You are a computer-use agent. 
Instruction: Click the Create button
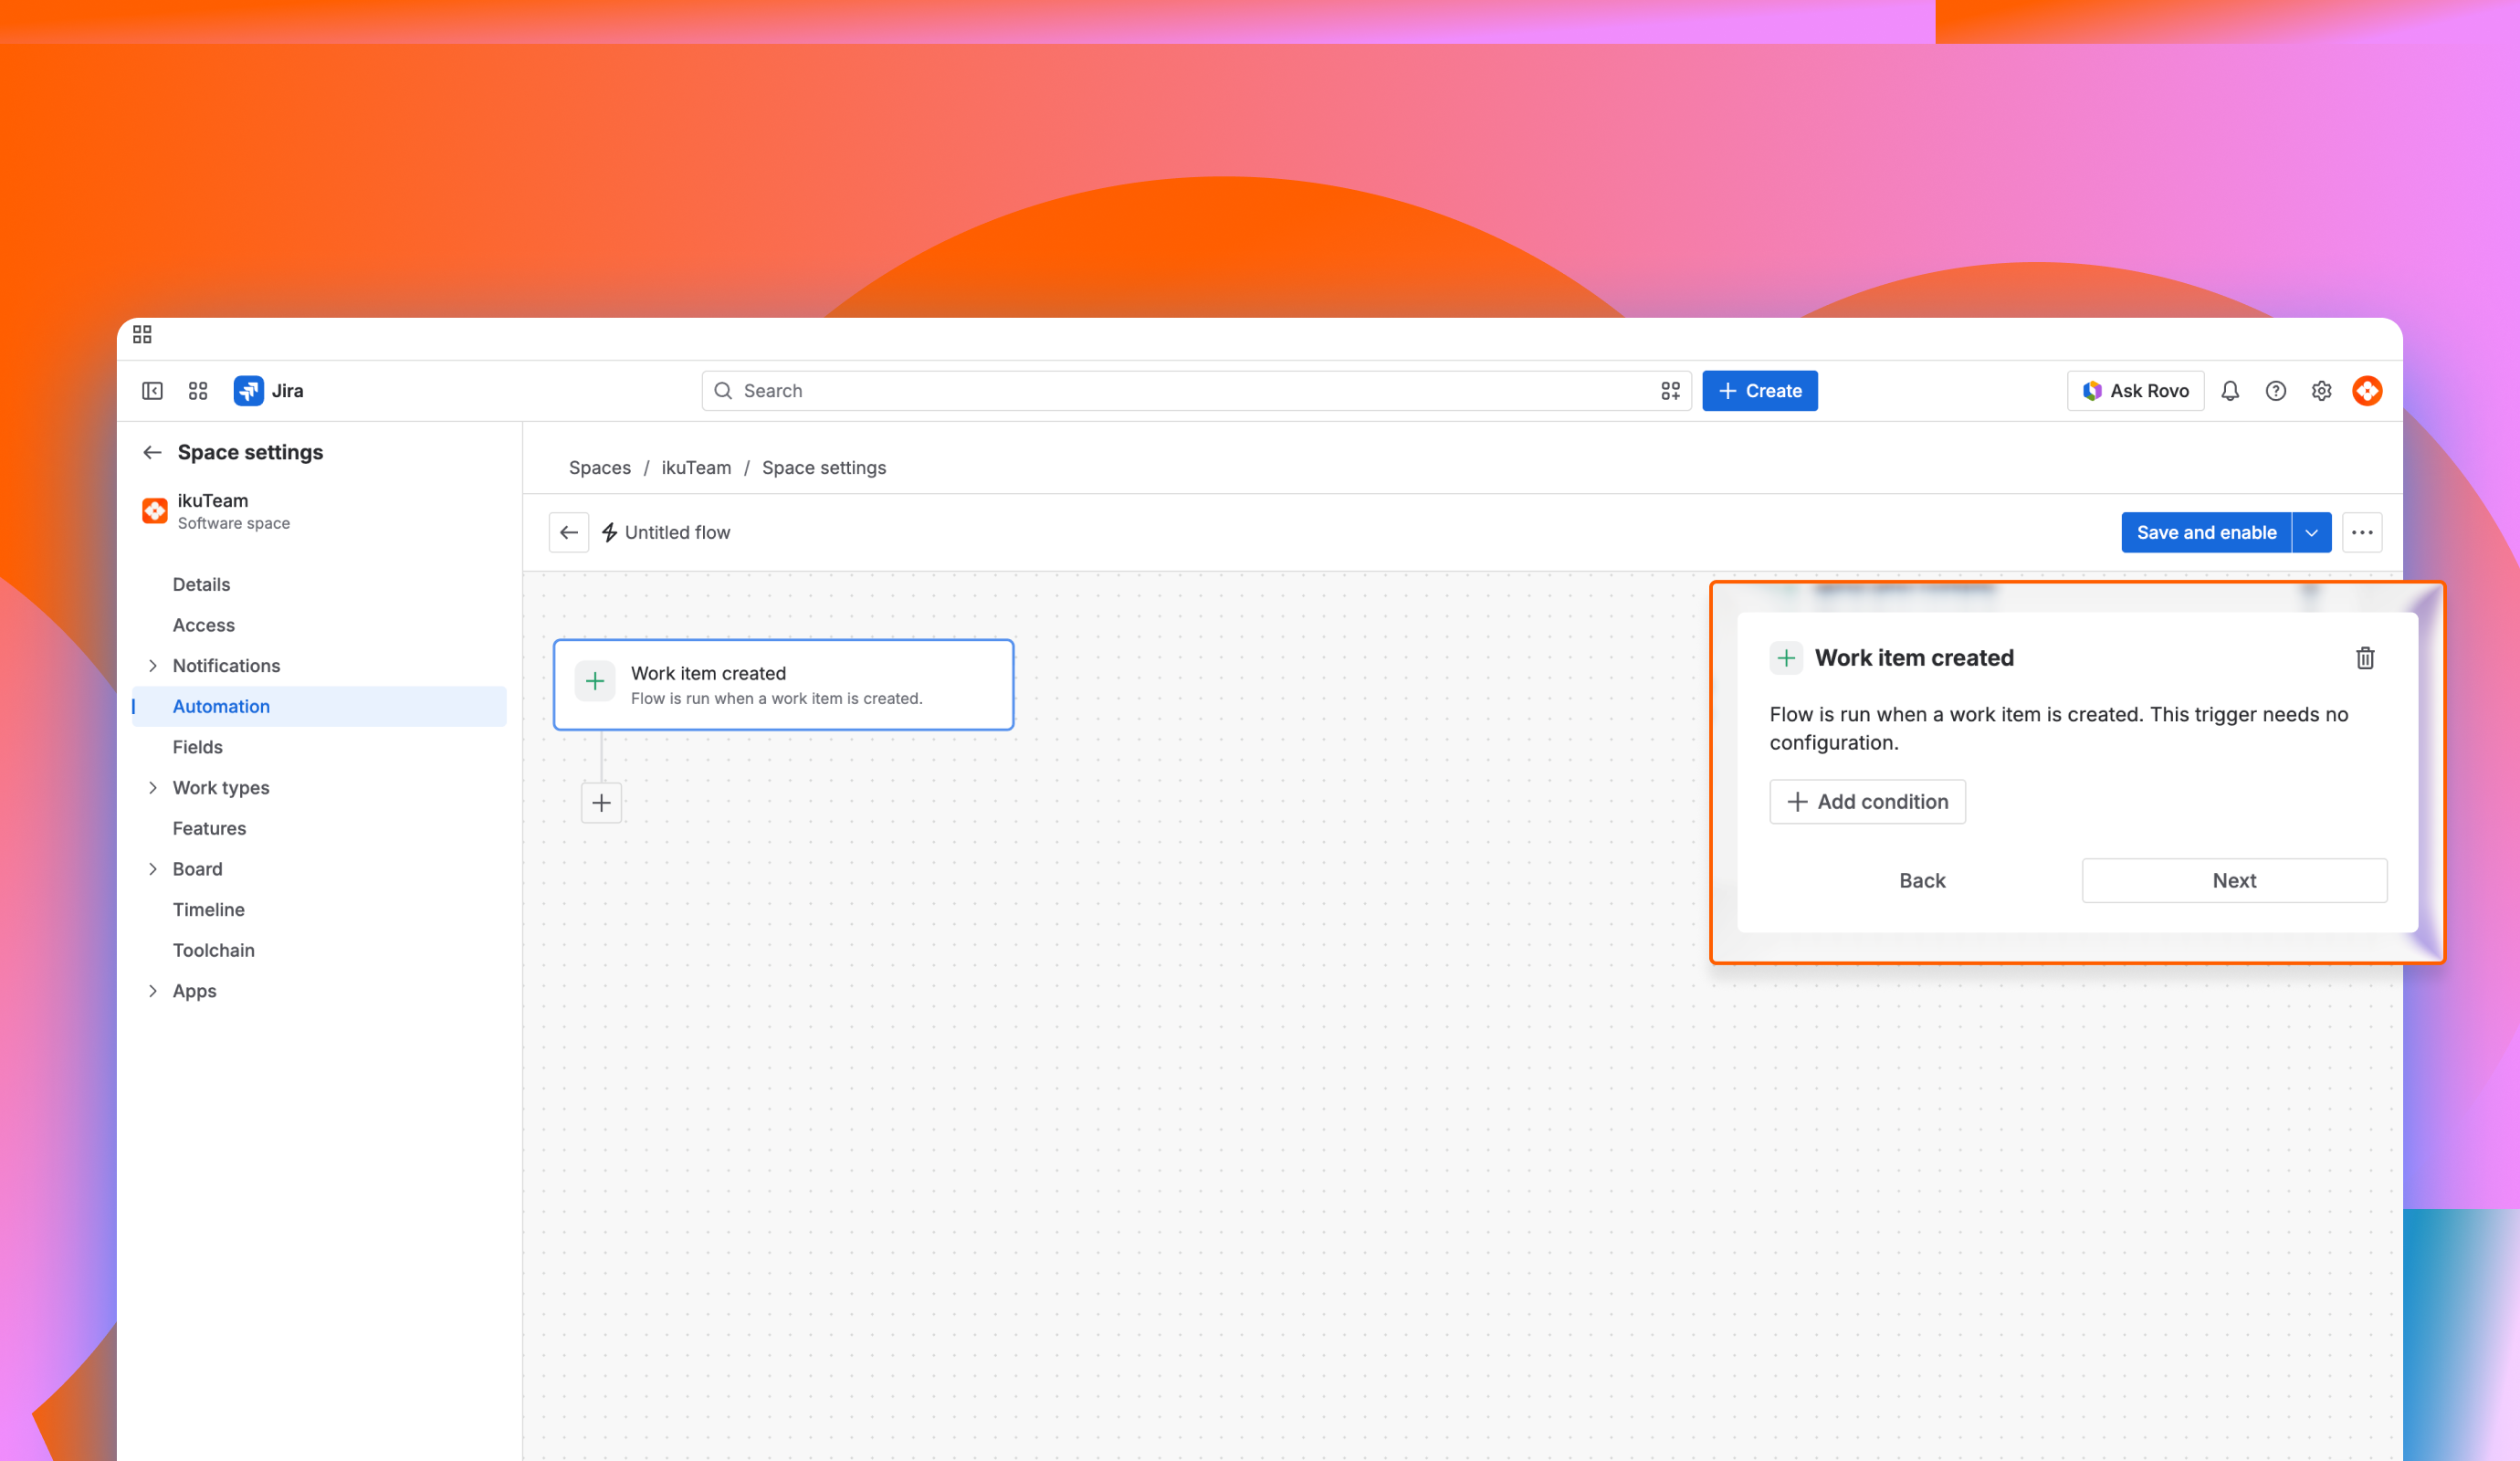coord(1760,391)
